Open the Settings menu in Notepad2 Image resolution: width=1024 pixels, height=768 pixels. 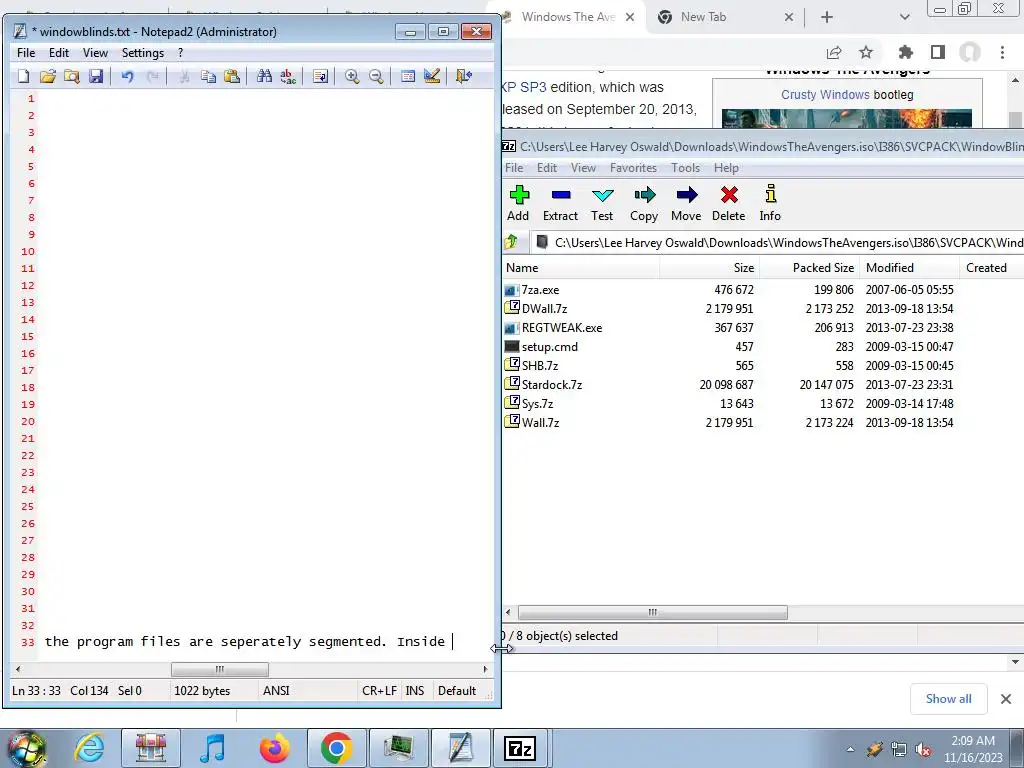pyautogui.click(x=143, y=53)
